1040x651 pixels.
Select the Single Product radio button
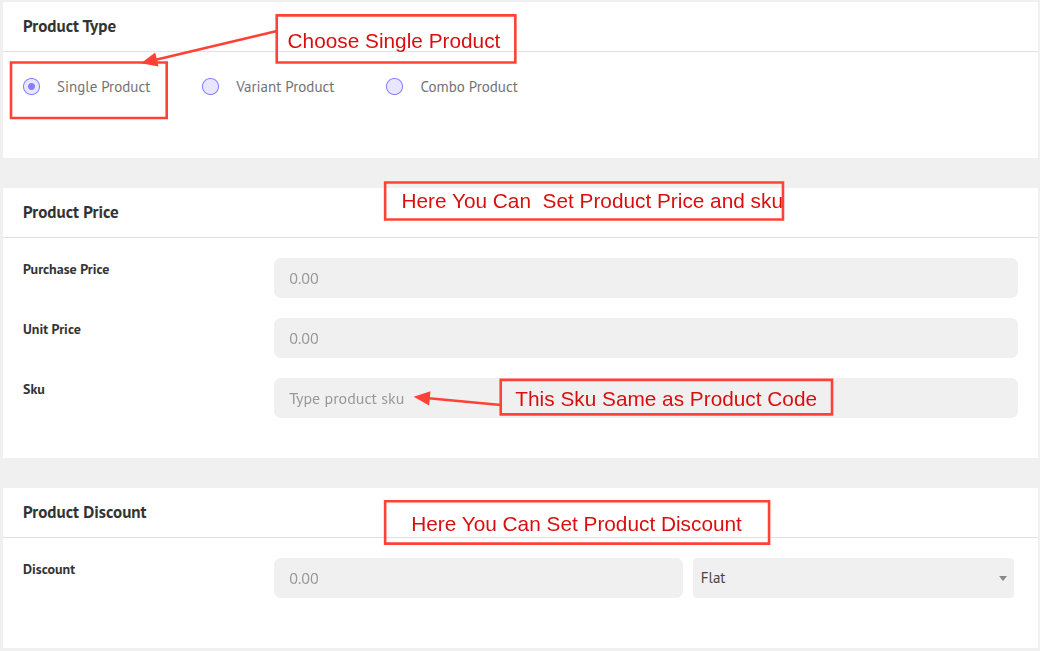tap(32, 87)
